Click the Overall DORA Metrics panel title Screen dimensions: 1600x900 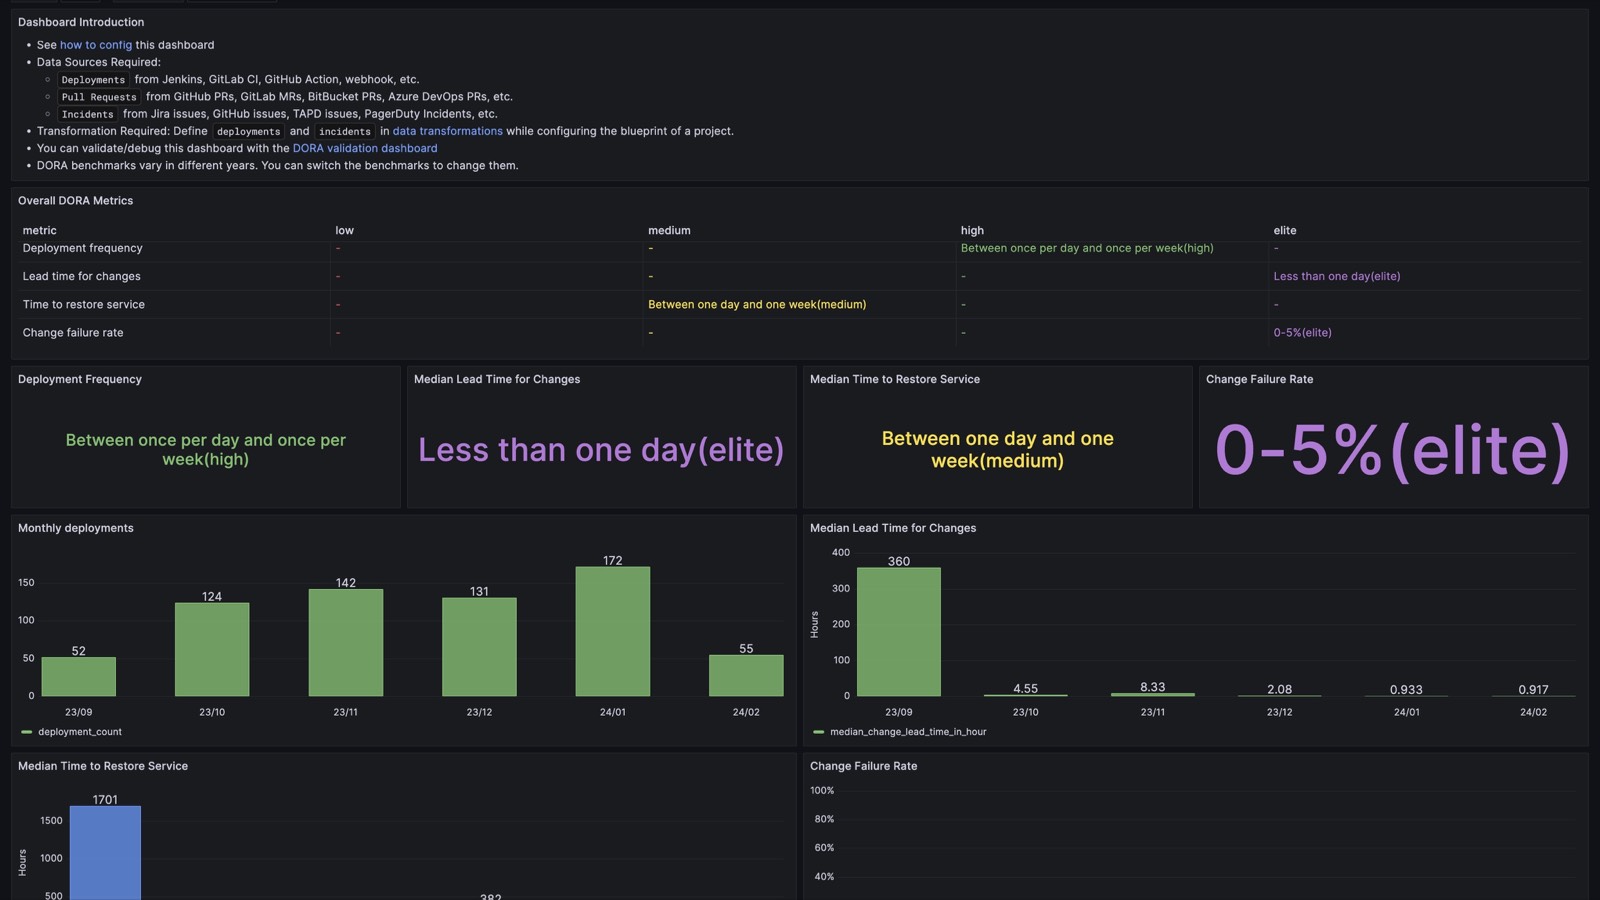(x=74, y=200)
